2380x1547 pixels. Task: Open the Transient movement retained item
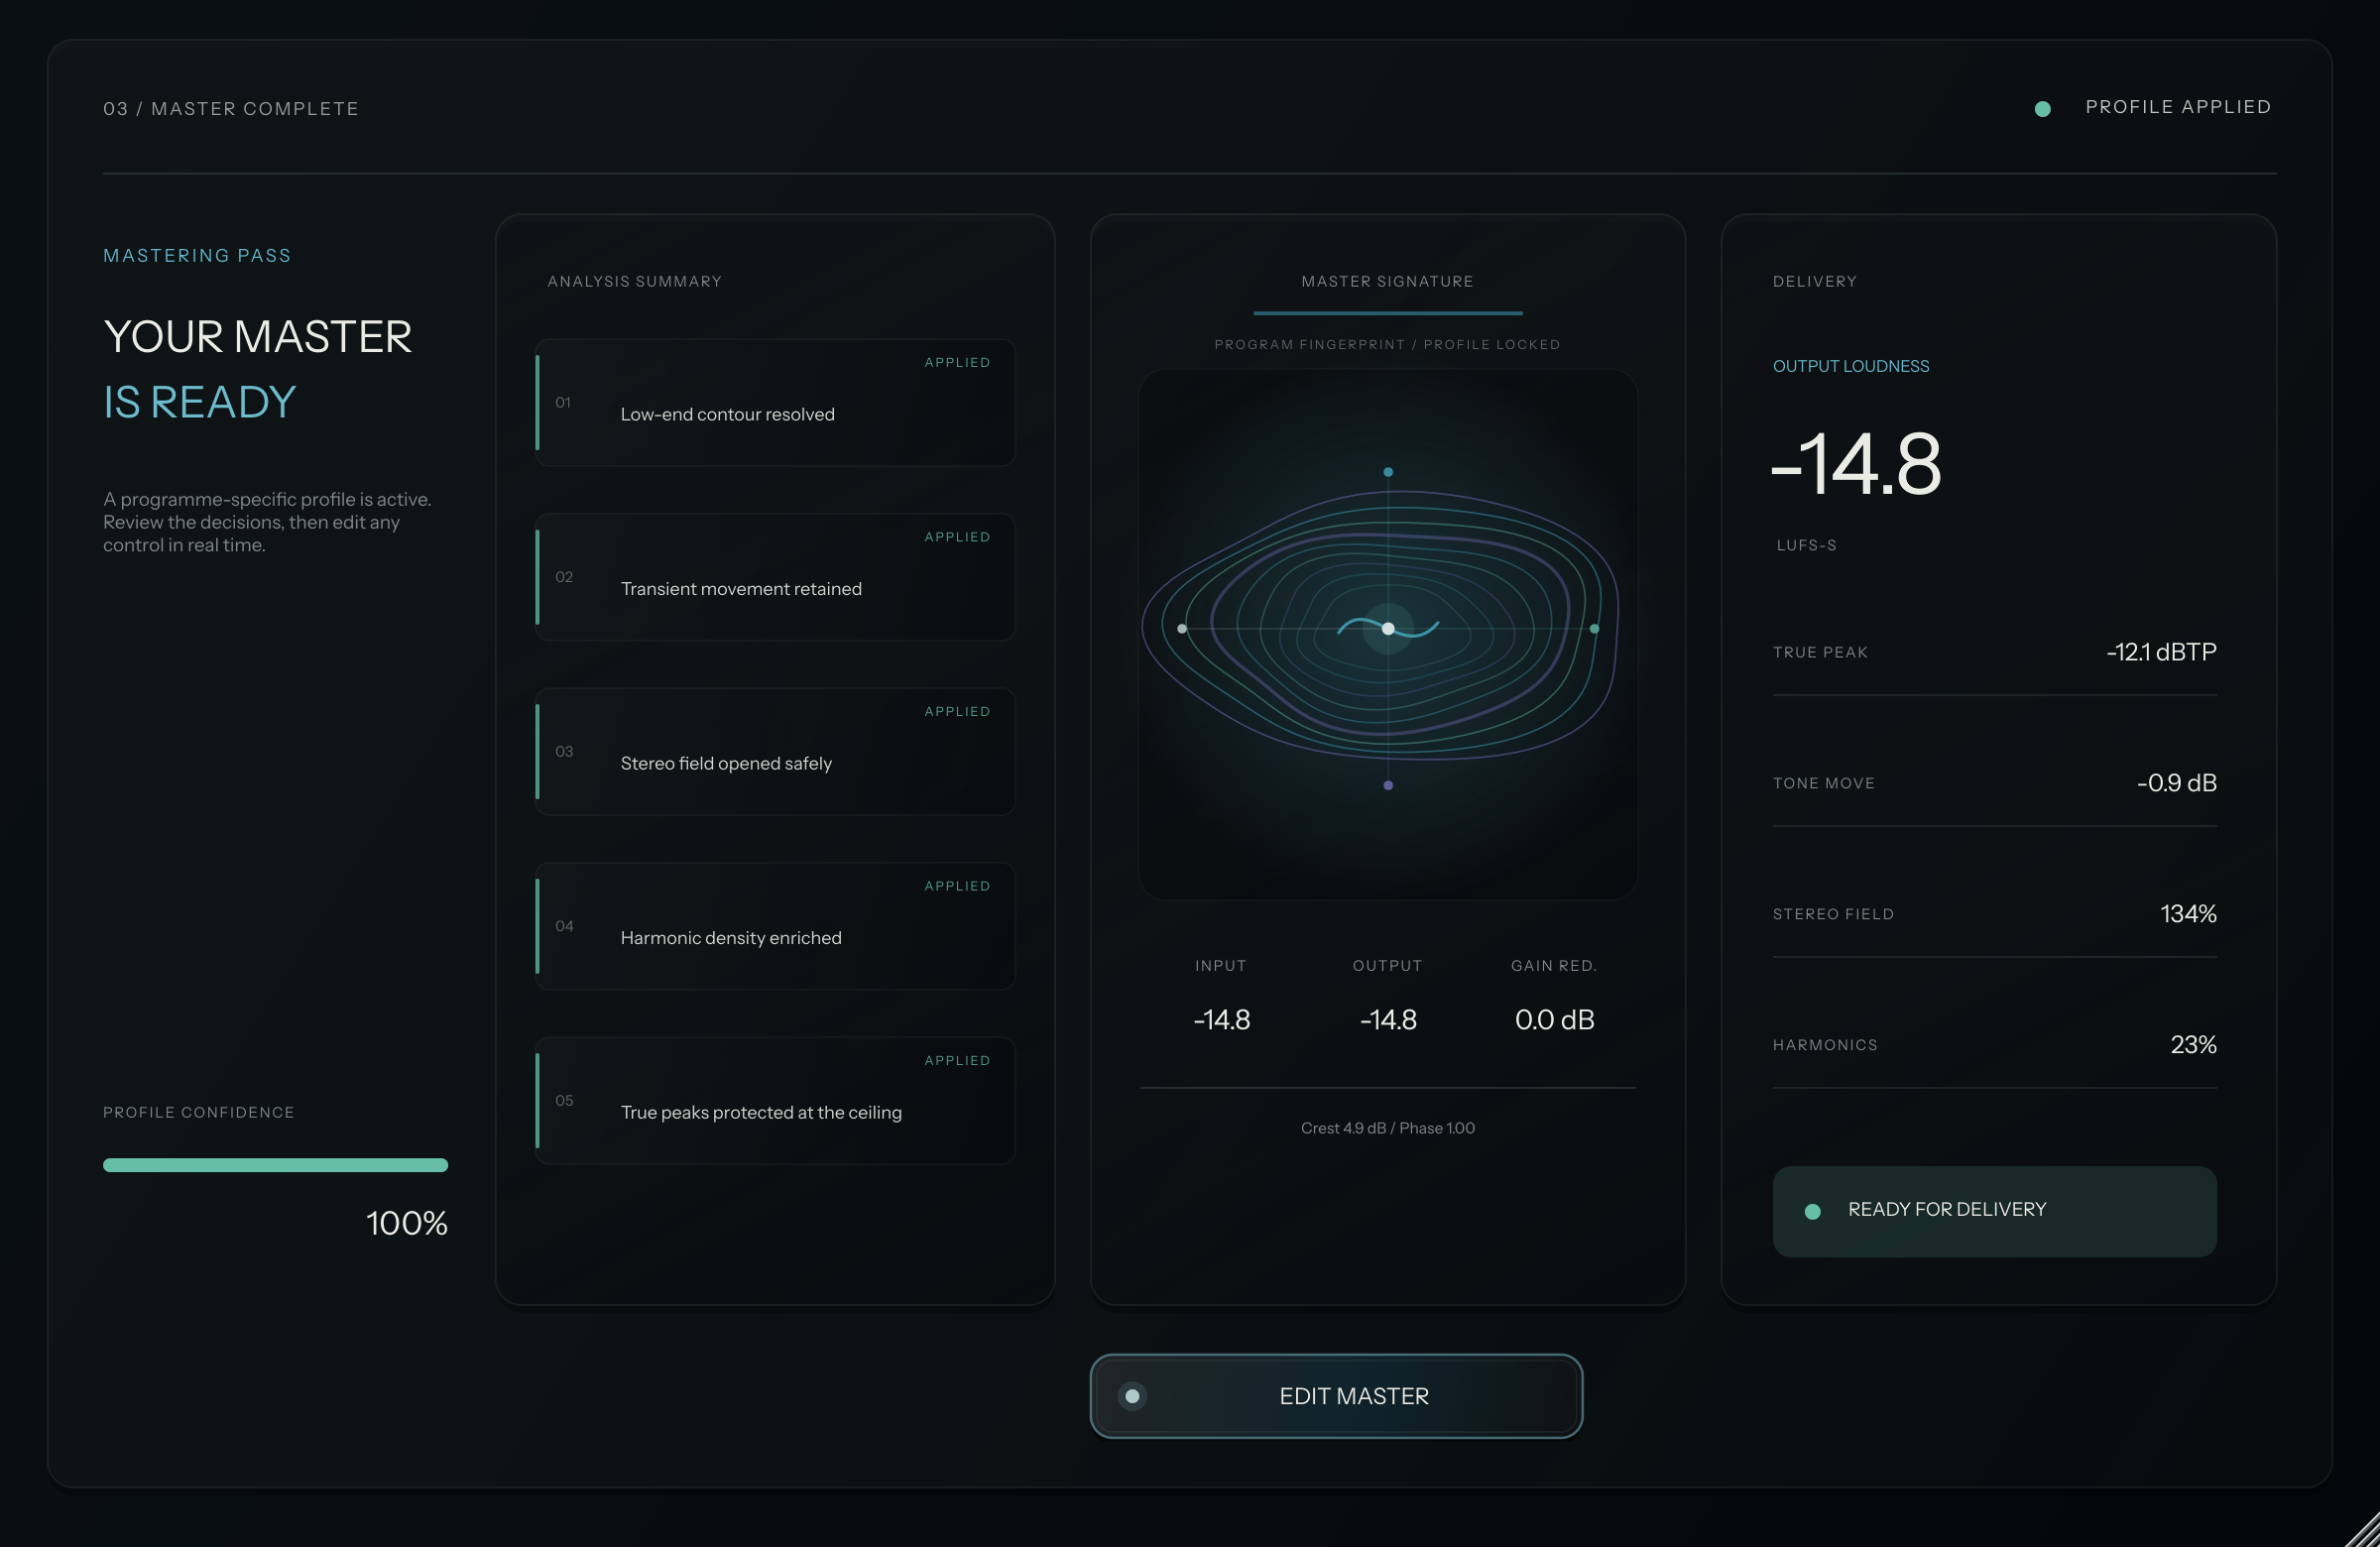[x=775, y=577]
